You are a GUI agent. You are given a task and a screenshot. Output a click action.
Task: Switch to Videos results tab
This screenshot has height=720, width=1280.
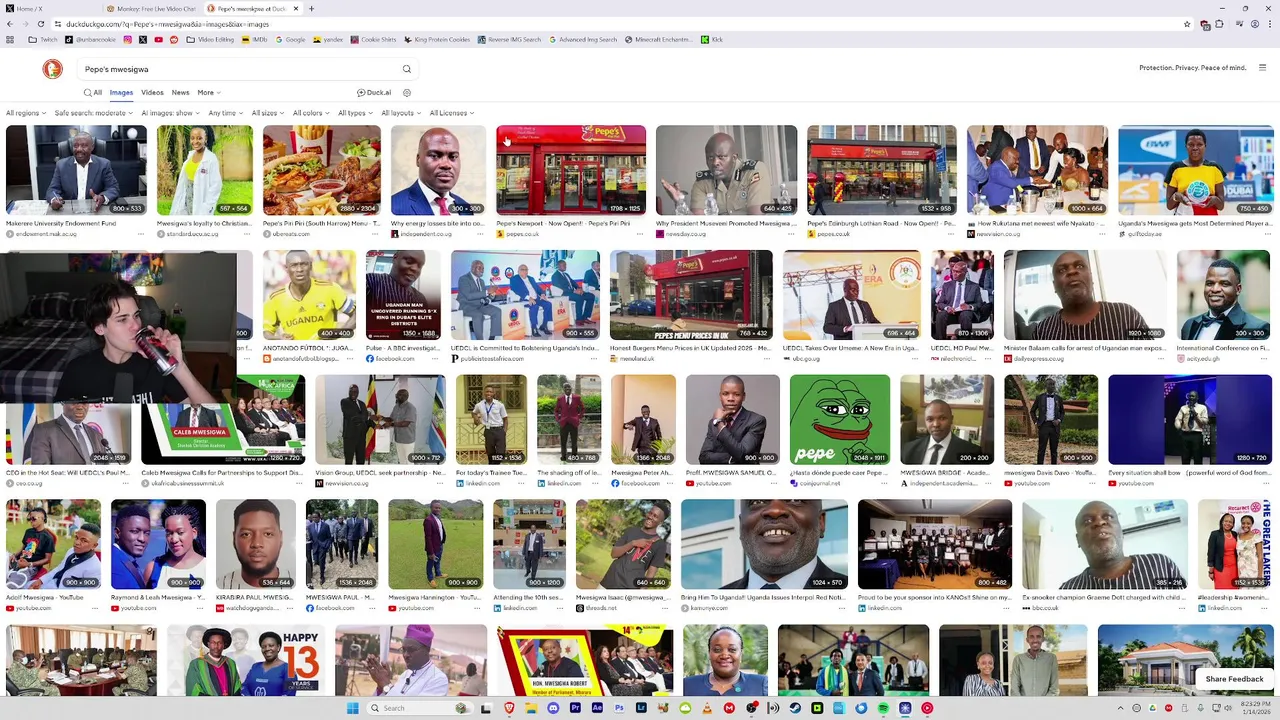click(152, 92)
